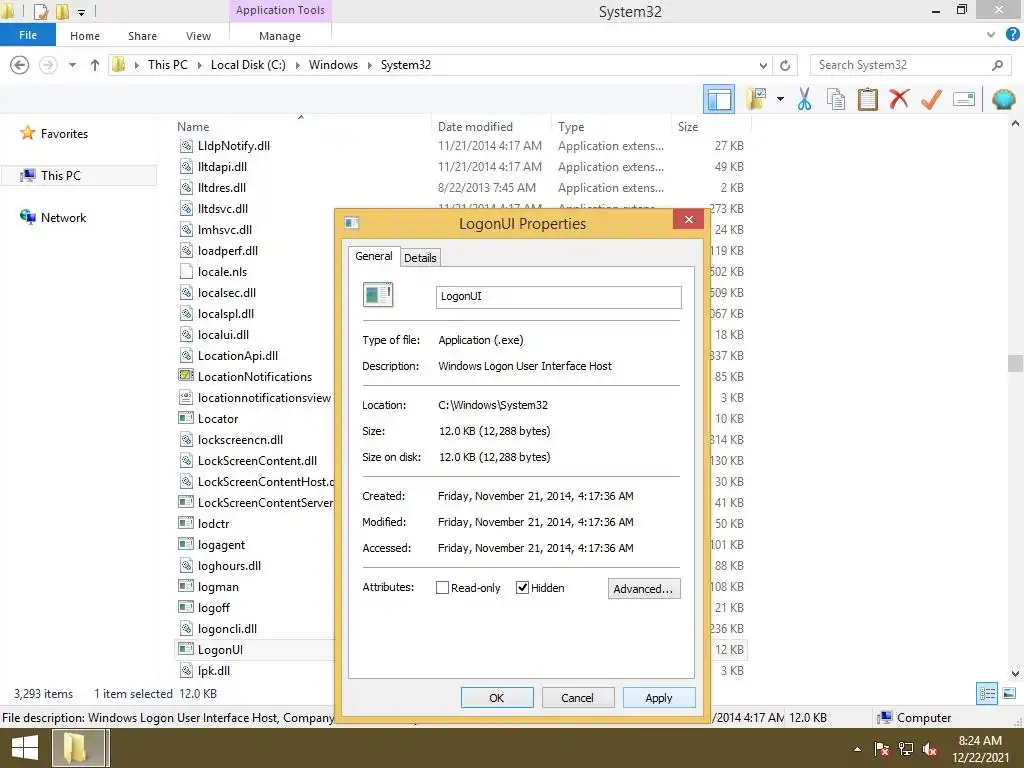Select the locale.nls file

pyautogui.click(x=223, y=272)
